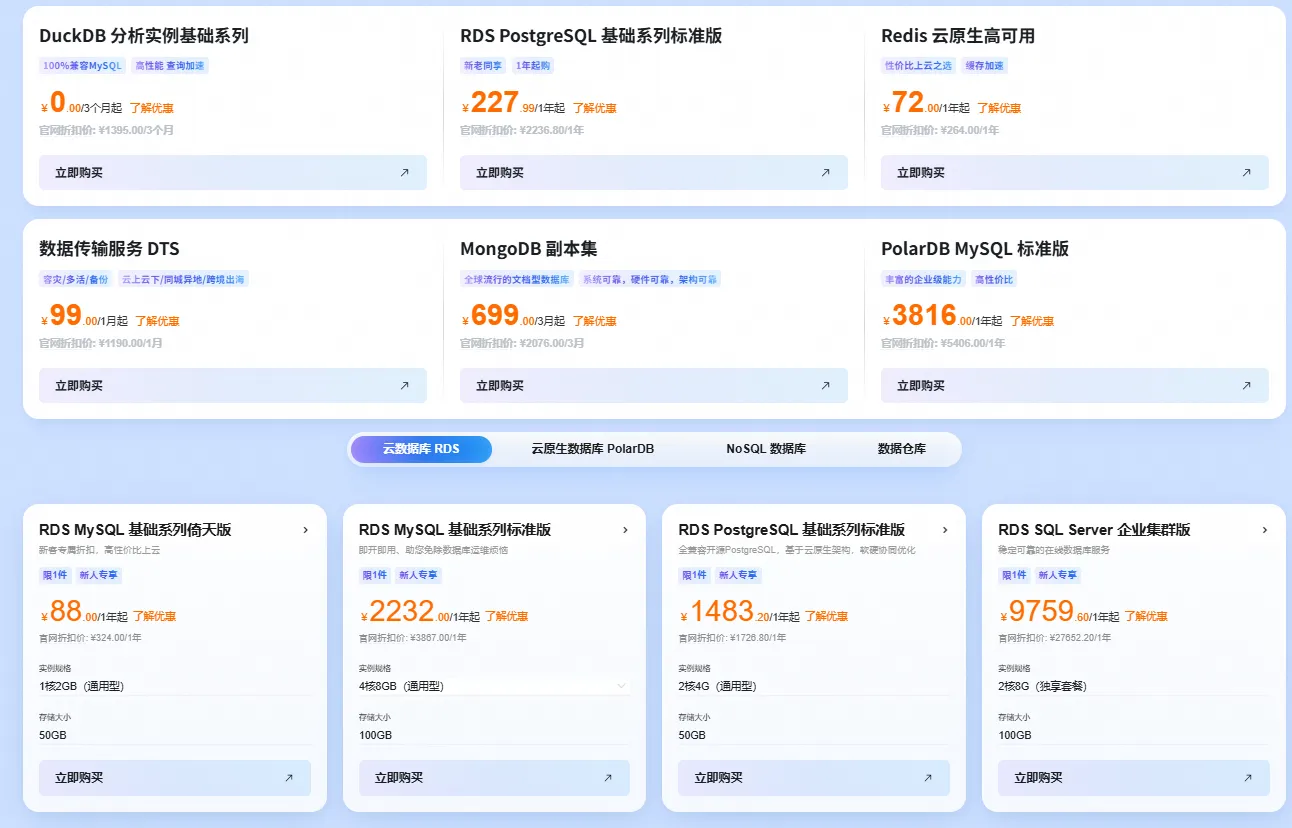View 了解优惠 next to the ¥1483.20 price
The width and height of the screenshot is (1292, 828).
826,617
